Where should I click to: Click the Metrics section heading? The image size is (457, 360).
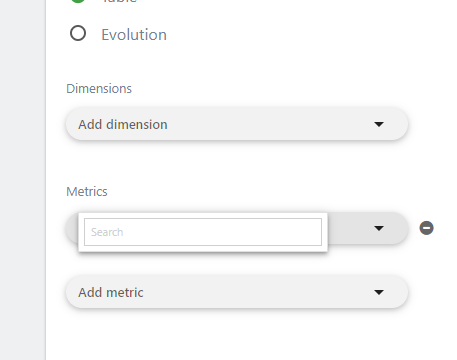87,192
